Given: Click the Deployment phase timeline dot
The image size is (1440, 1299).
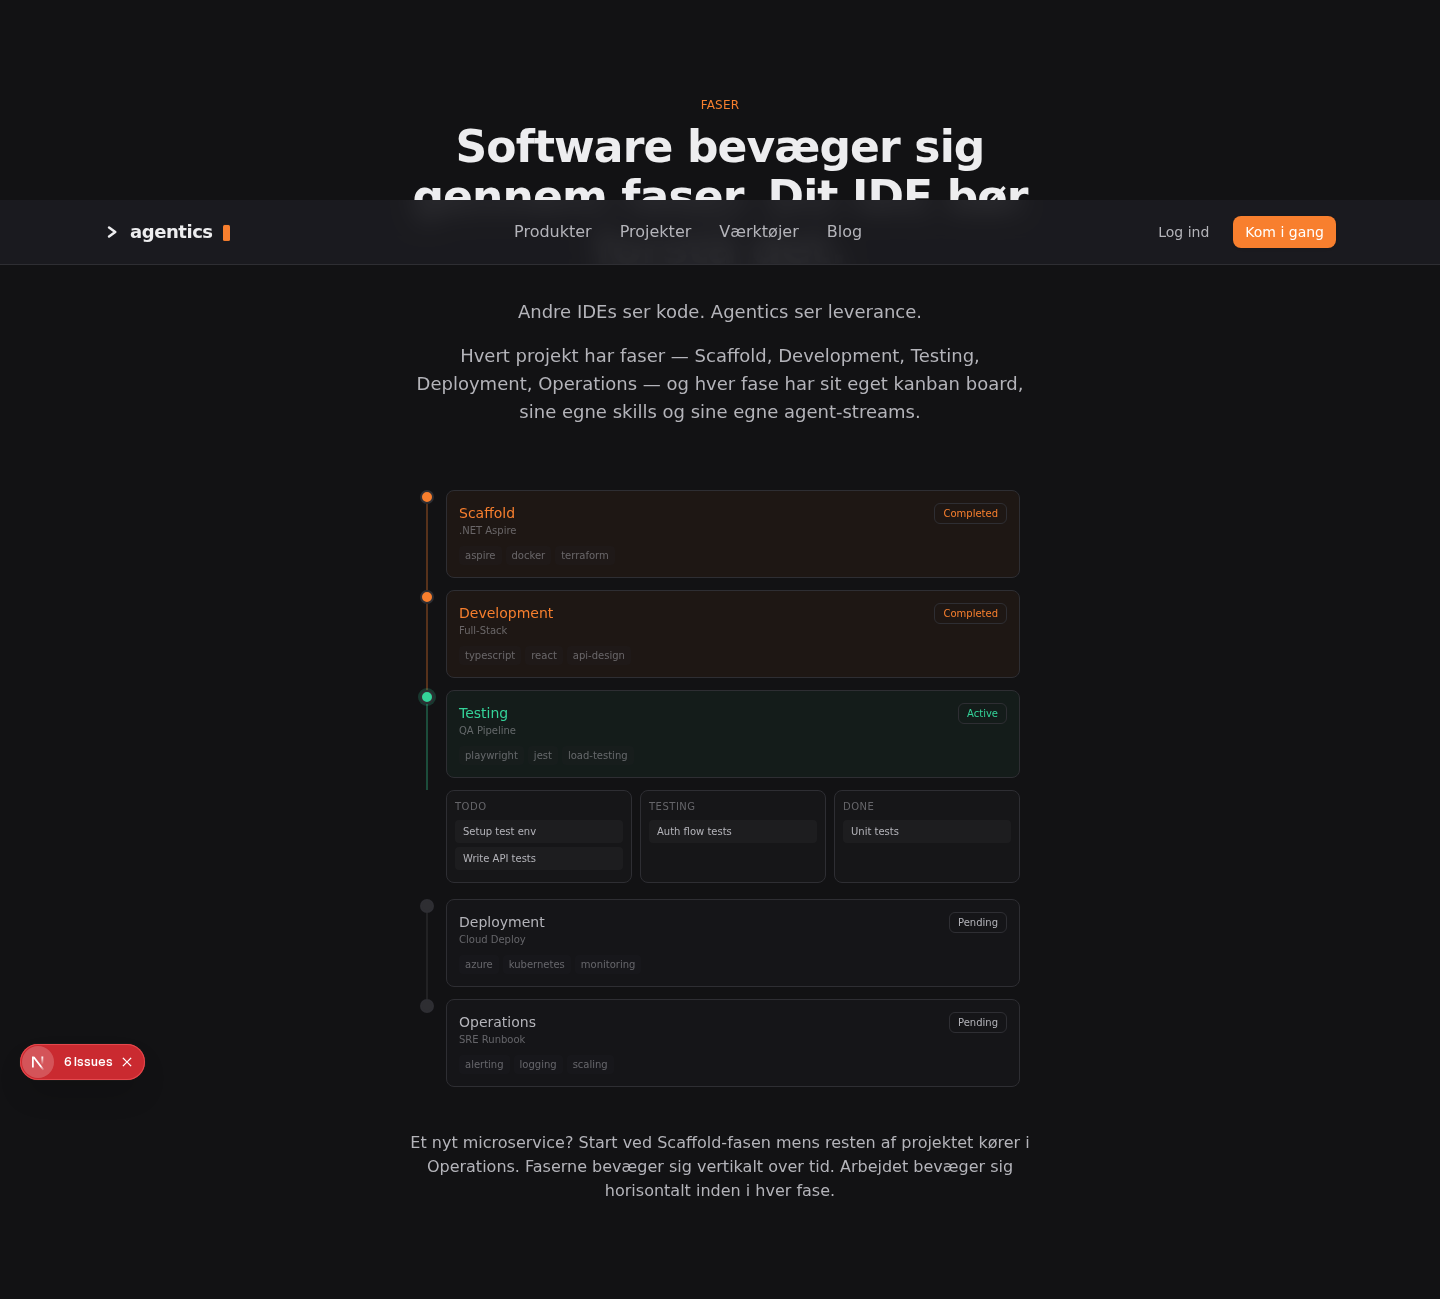Looking at the screenshot, I should pyautogui.click(x=427, y=906).
